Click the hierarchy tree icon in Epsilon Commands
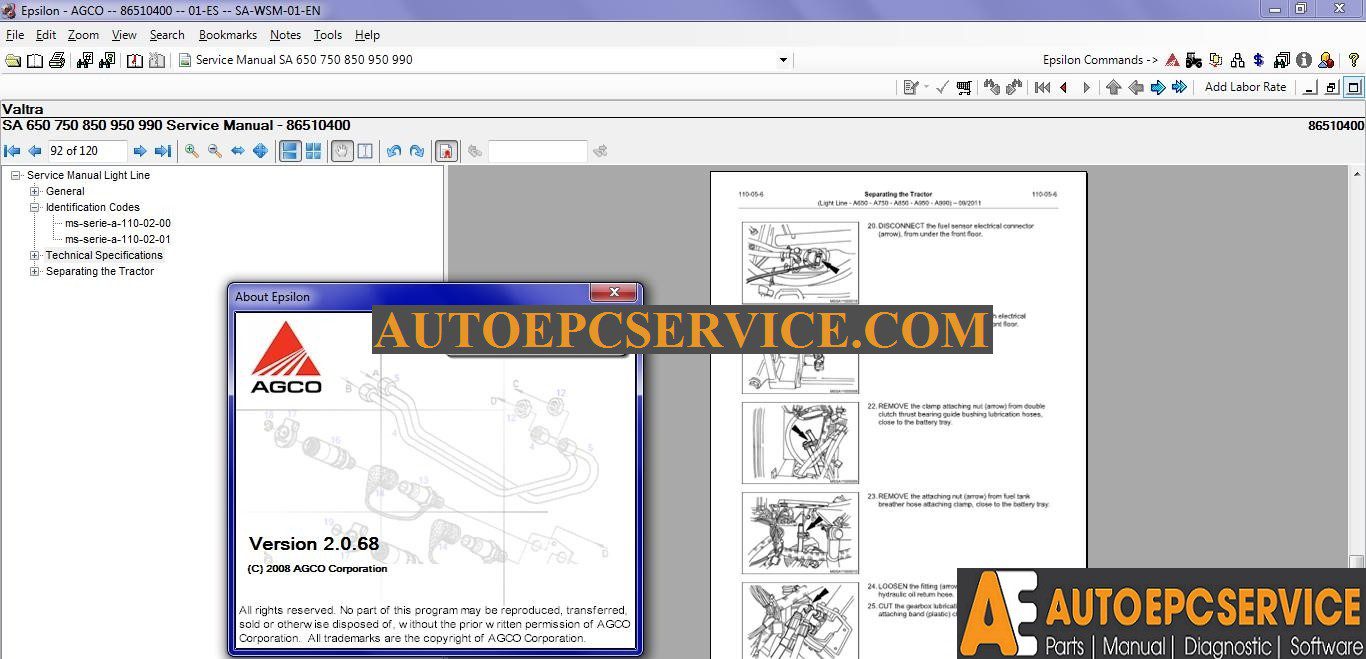The width and height of the screenshot is (1366, 659). click(x=1238, y=60)
